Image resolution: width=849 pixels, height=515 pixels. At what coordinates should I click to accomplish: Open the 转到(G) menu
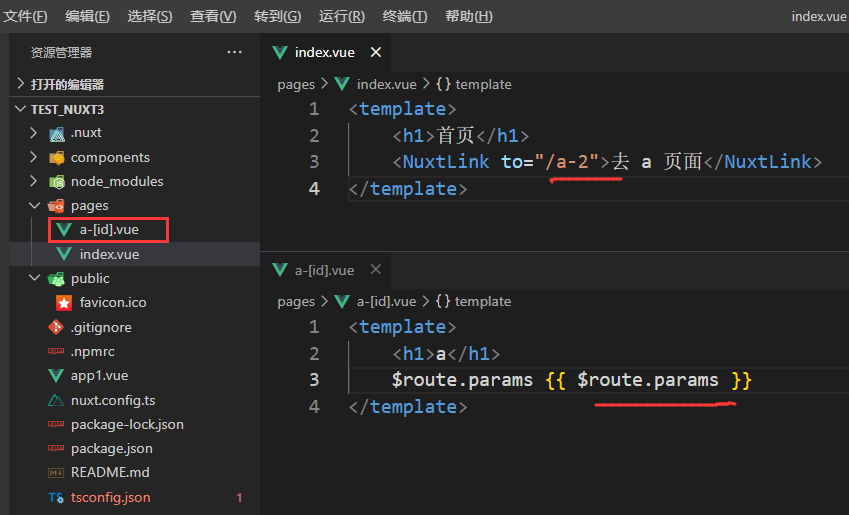277,16
